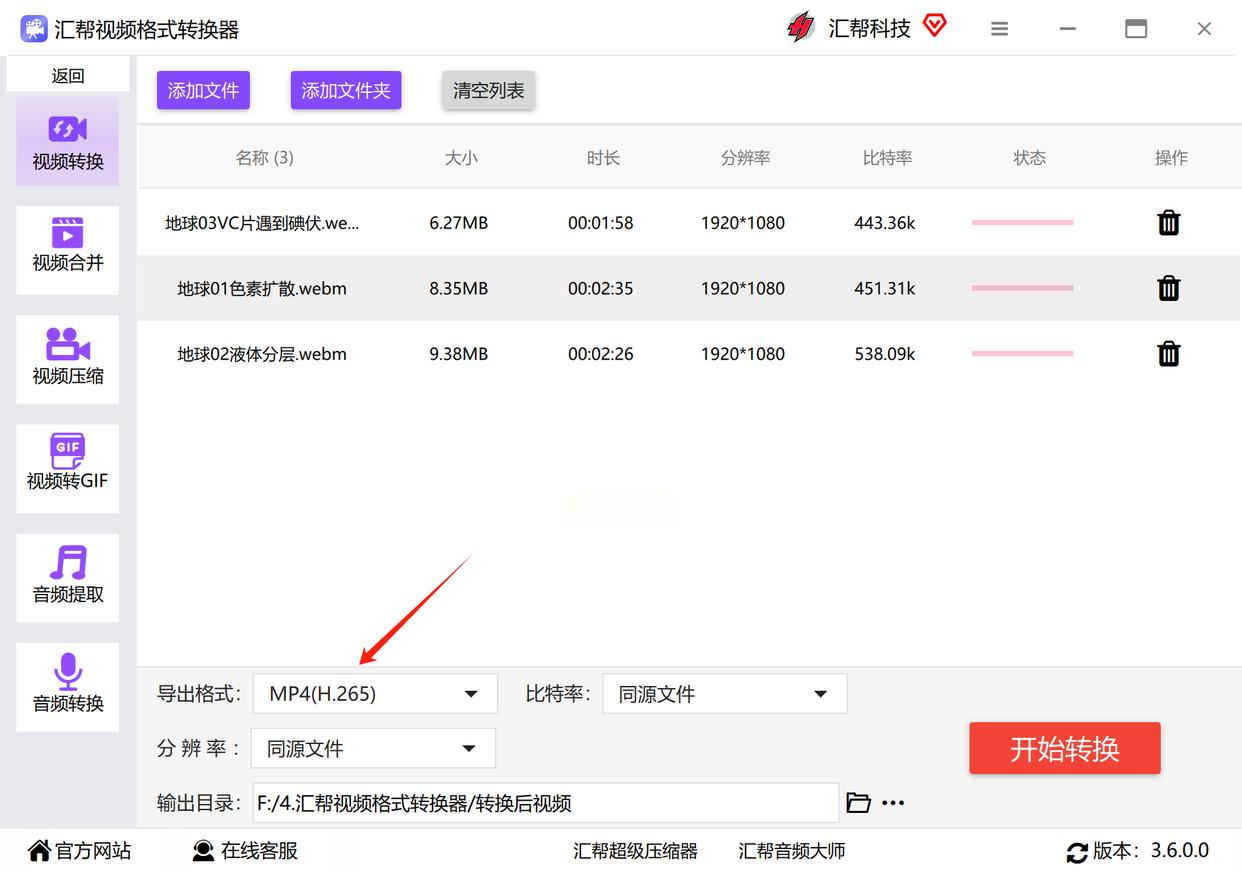Click the 返回 button
Image resolution: width=1242 pixels, height=873 pixels.
coord(68,76)
